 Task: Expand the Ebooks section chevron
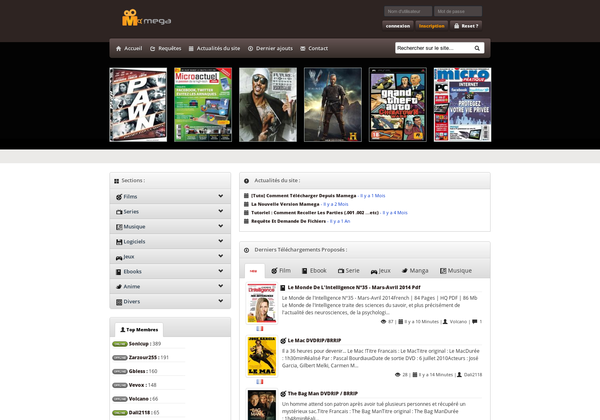tap(221, 271)
